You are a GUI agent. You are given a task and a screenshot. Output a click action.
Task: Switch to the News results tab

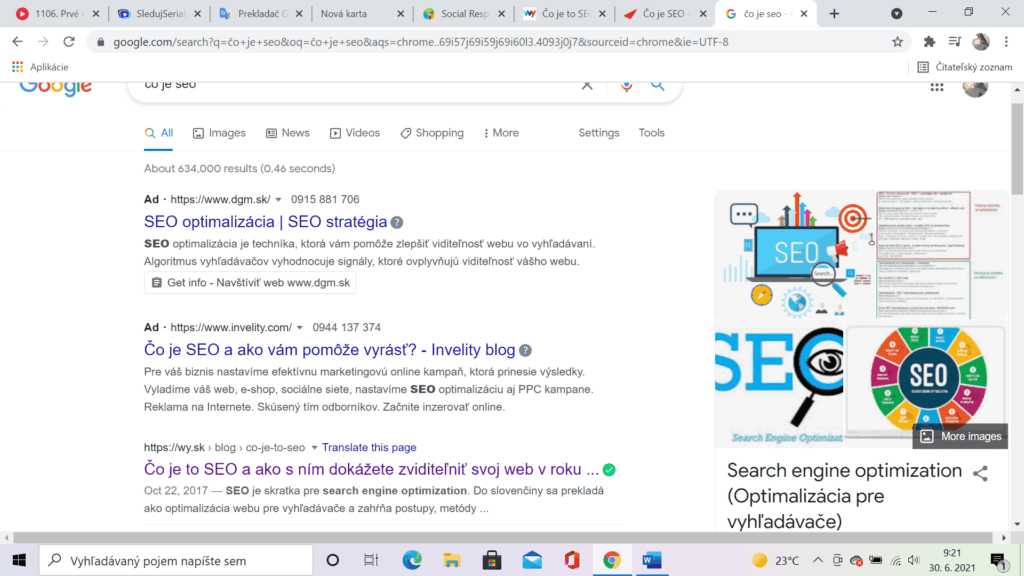288,133
